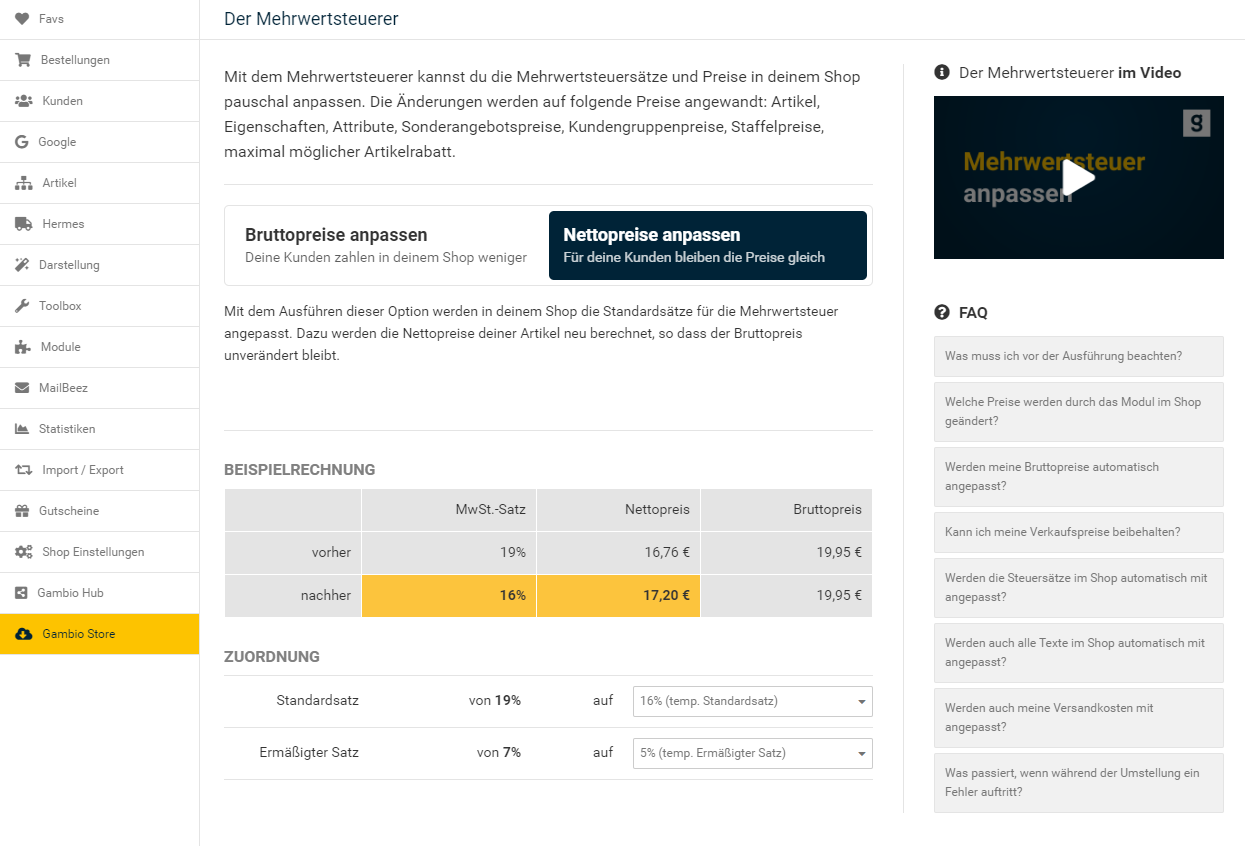The image size is (1245, 846).
Task: Expand FAQ 'Was muss ich vor der Ausführung beachten?'
Action: click(1078, 356)
